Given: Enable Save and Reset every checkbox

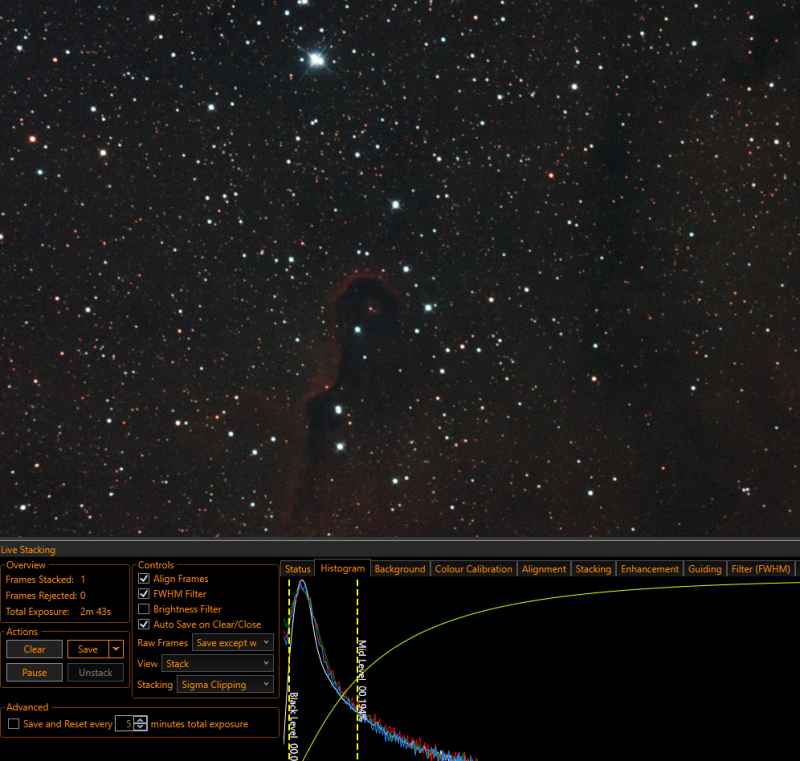Looking at the screenshot, I should pyautogui.click(x=14, y=724).
